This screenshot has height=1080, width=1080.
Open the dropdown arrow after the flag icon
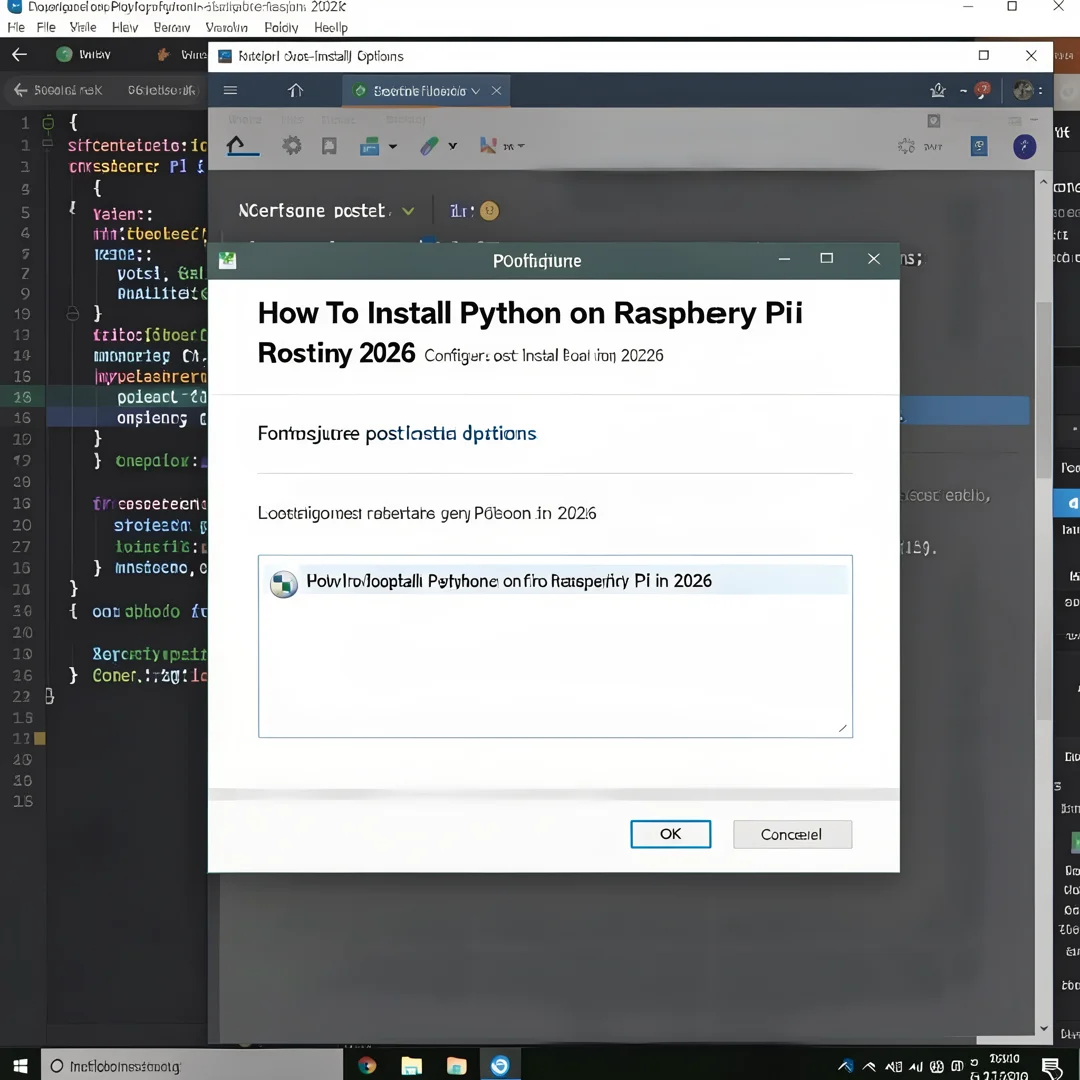521,146
